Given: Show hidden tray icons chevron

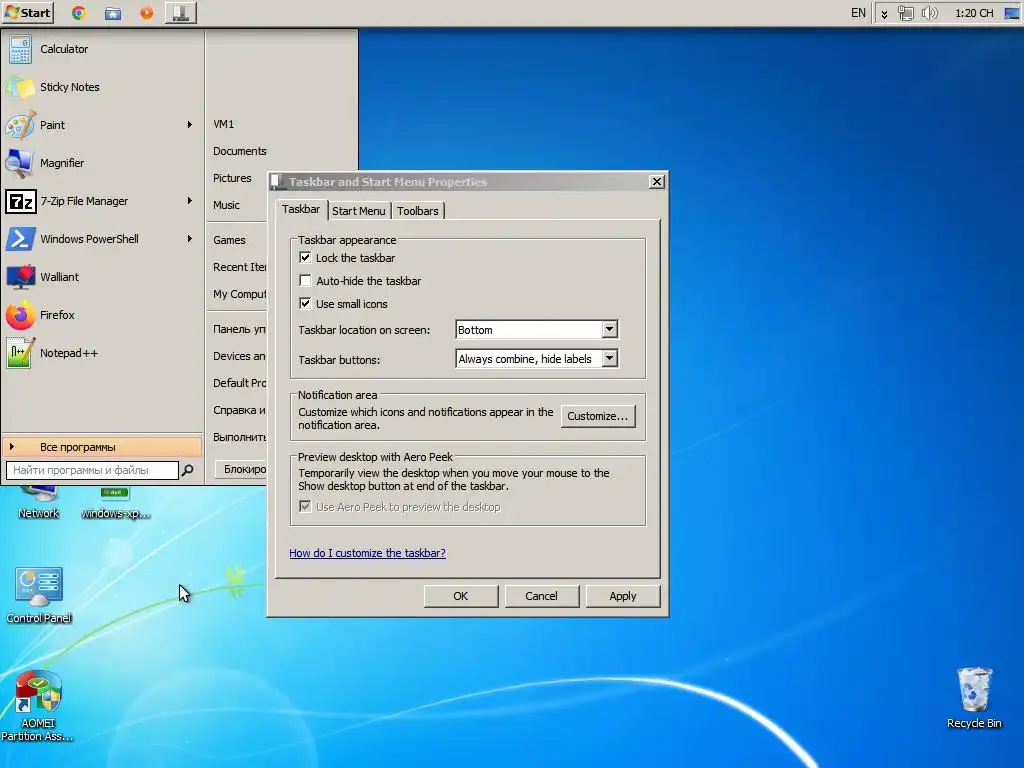Looking at the screenshot, I should [884, 14].
